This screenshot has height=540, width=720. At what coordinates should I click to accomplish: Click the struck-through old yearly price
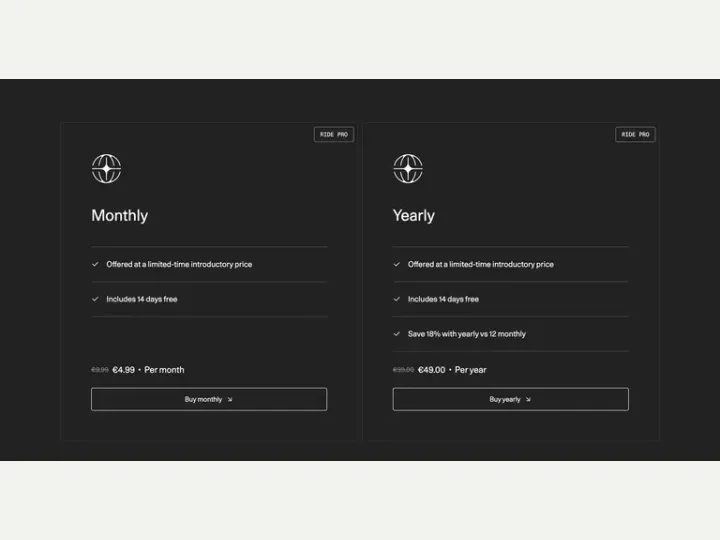403,370
